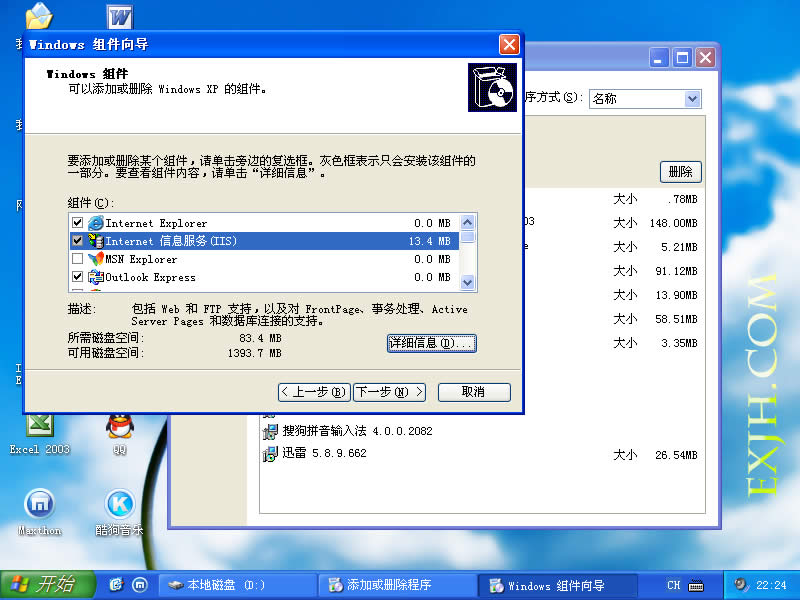
Task: Select the Internet Explorer row text
Action: pos(156,223)
